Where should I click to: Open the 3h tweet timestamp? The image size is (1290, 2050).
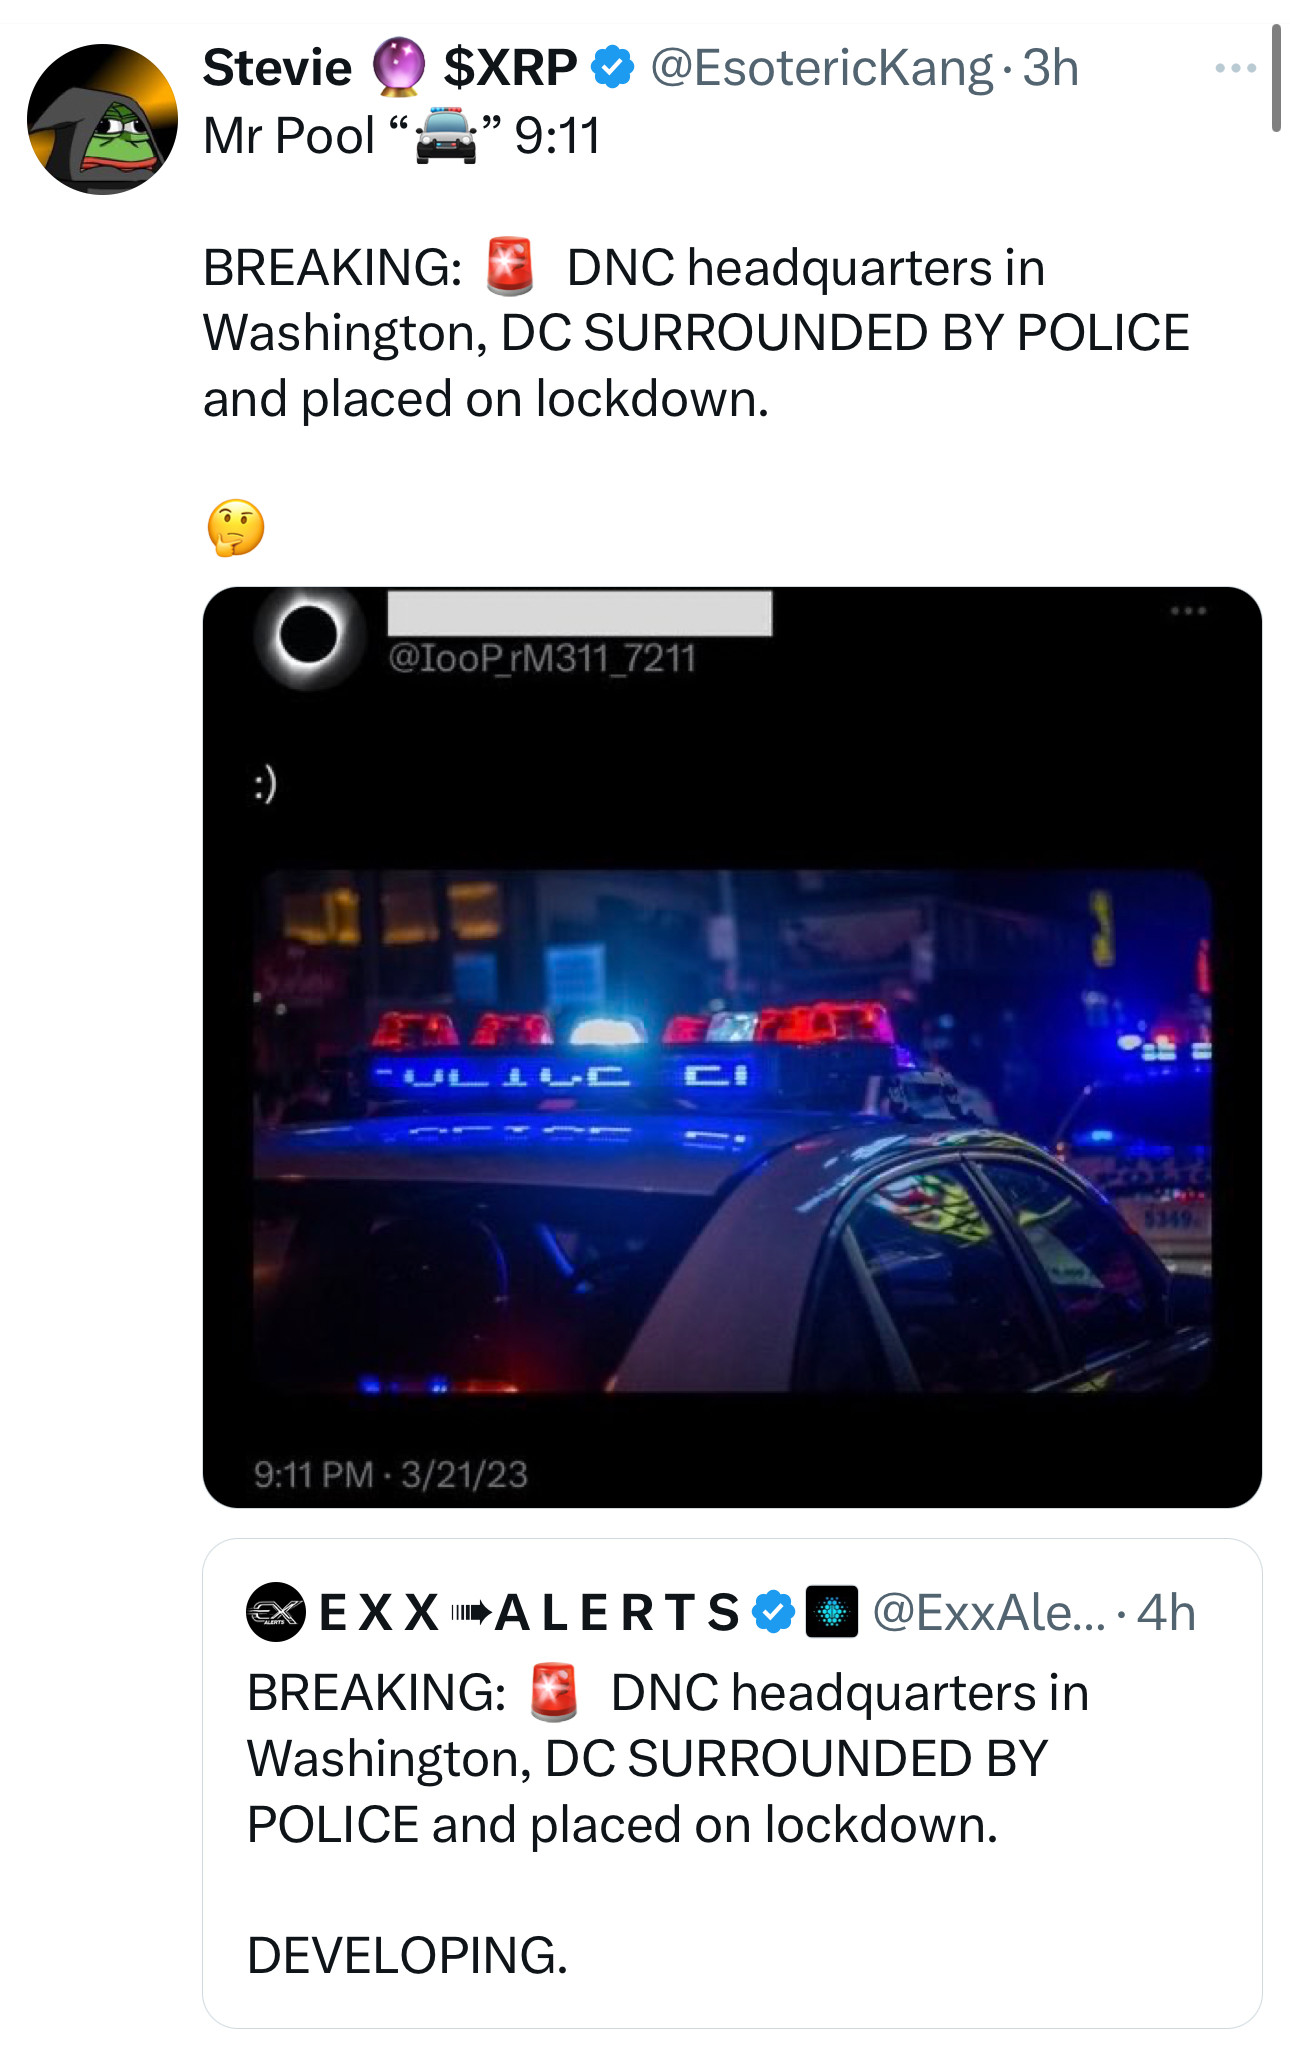click(1051, 68)
